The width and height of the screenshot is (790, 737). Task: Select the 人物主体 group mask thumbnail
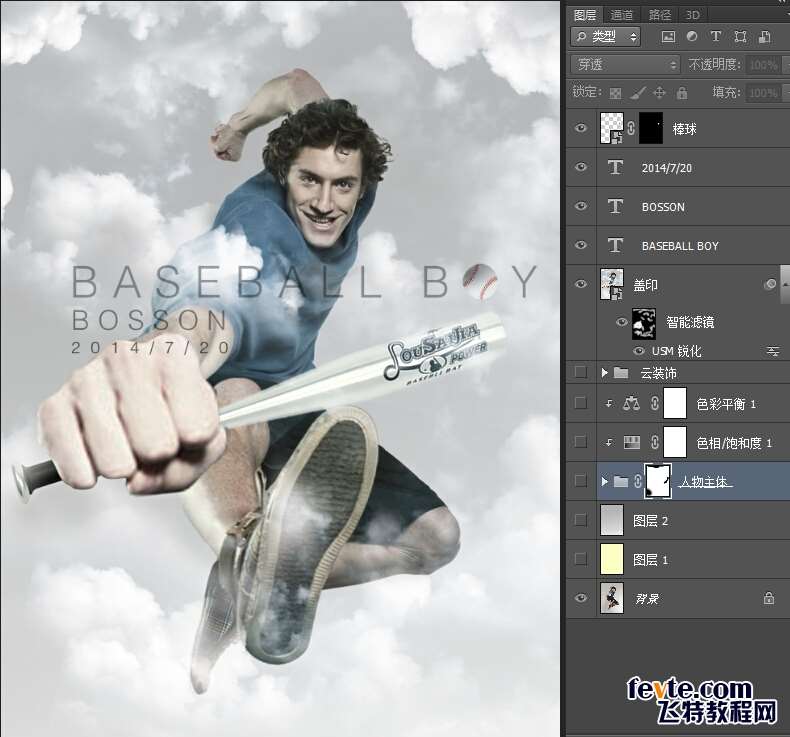tap(658, 481)
